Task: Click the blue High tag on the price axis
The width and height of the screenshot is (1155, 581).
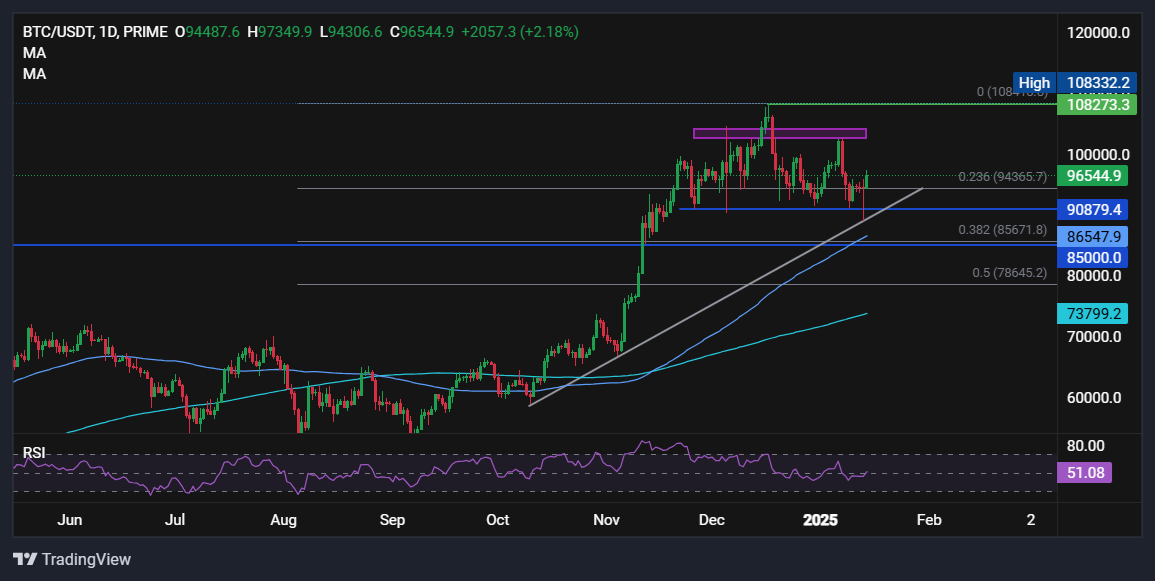Action: click(x=1034, y=83)
